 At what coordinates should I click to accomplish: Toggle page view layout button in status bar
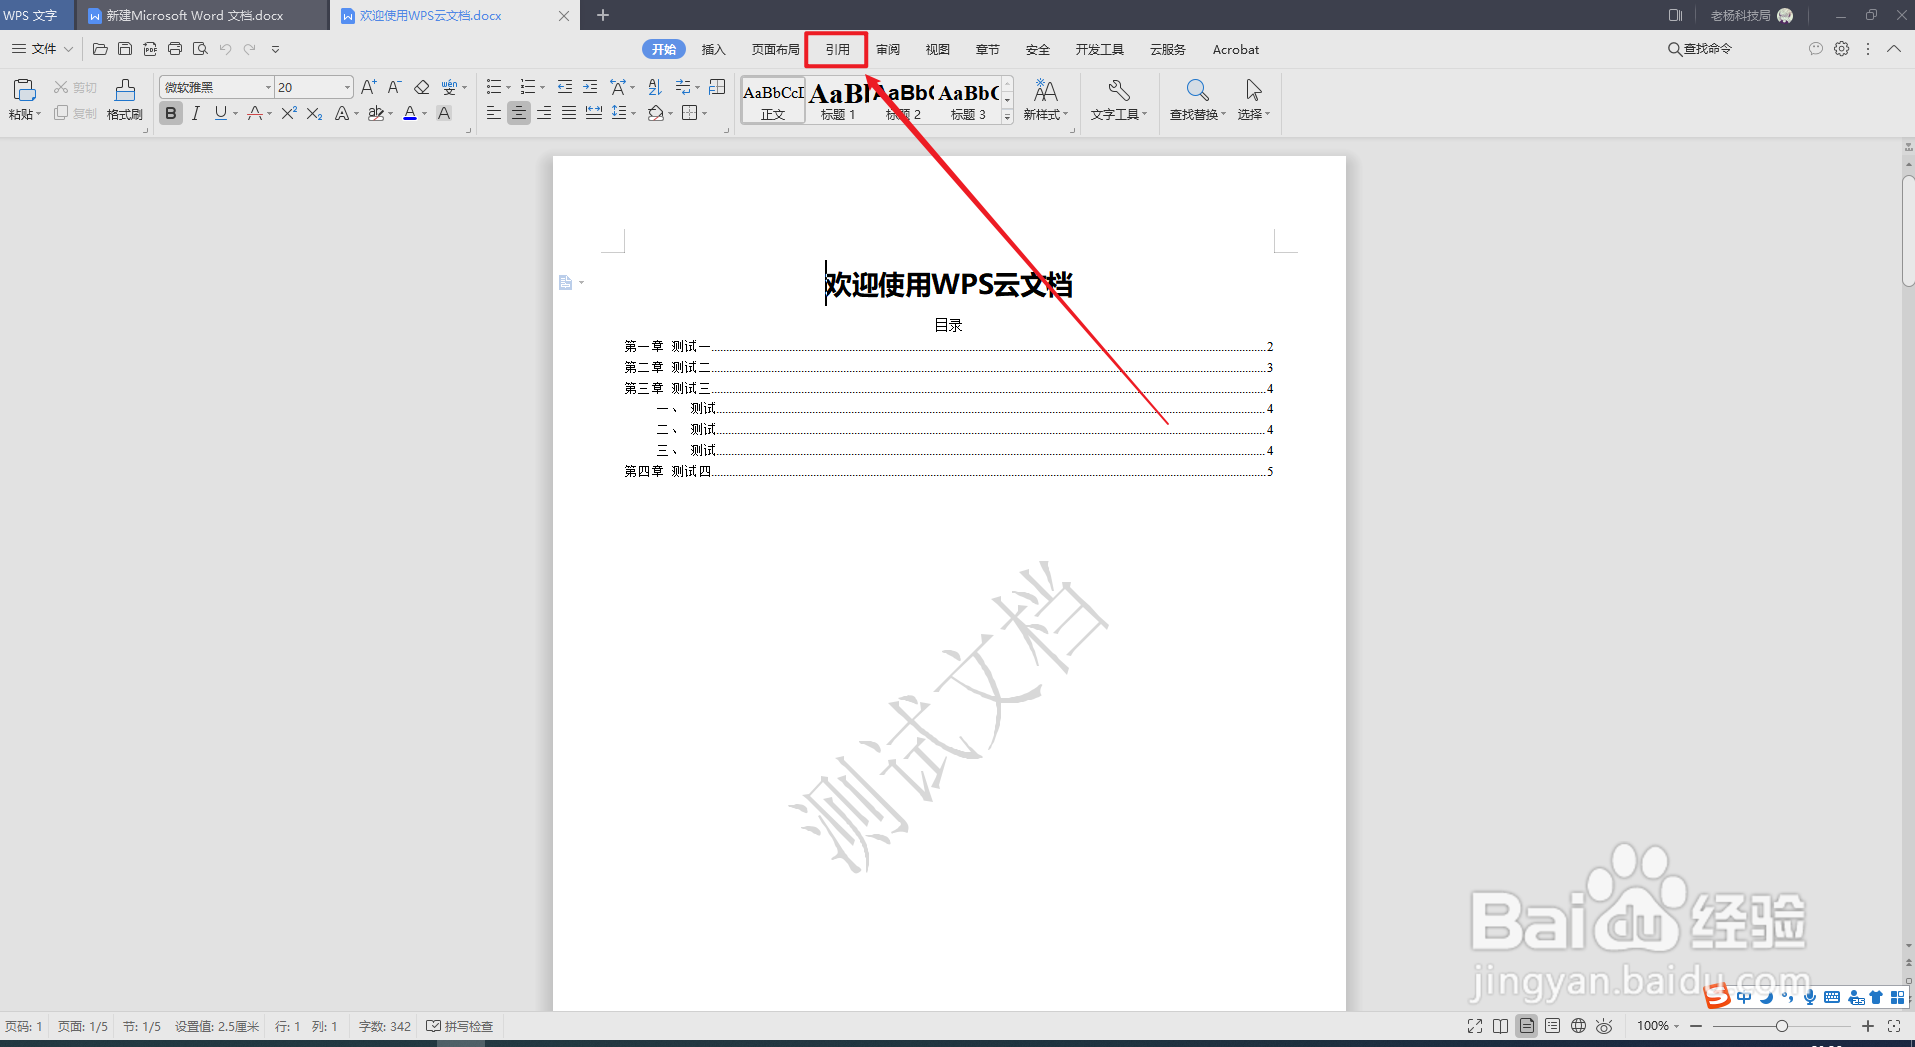[x=1527, y=1026]
